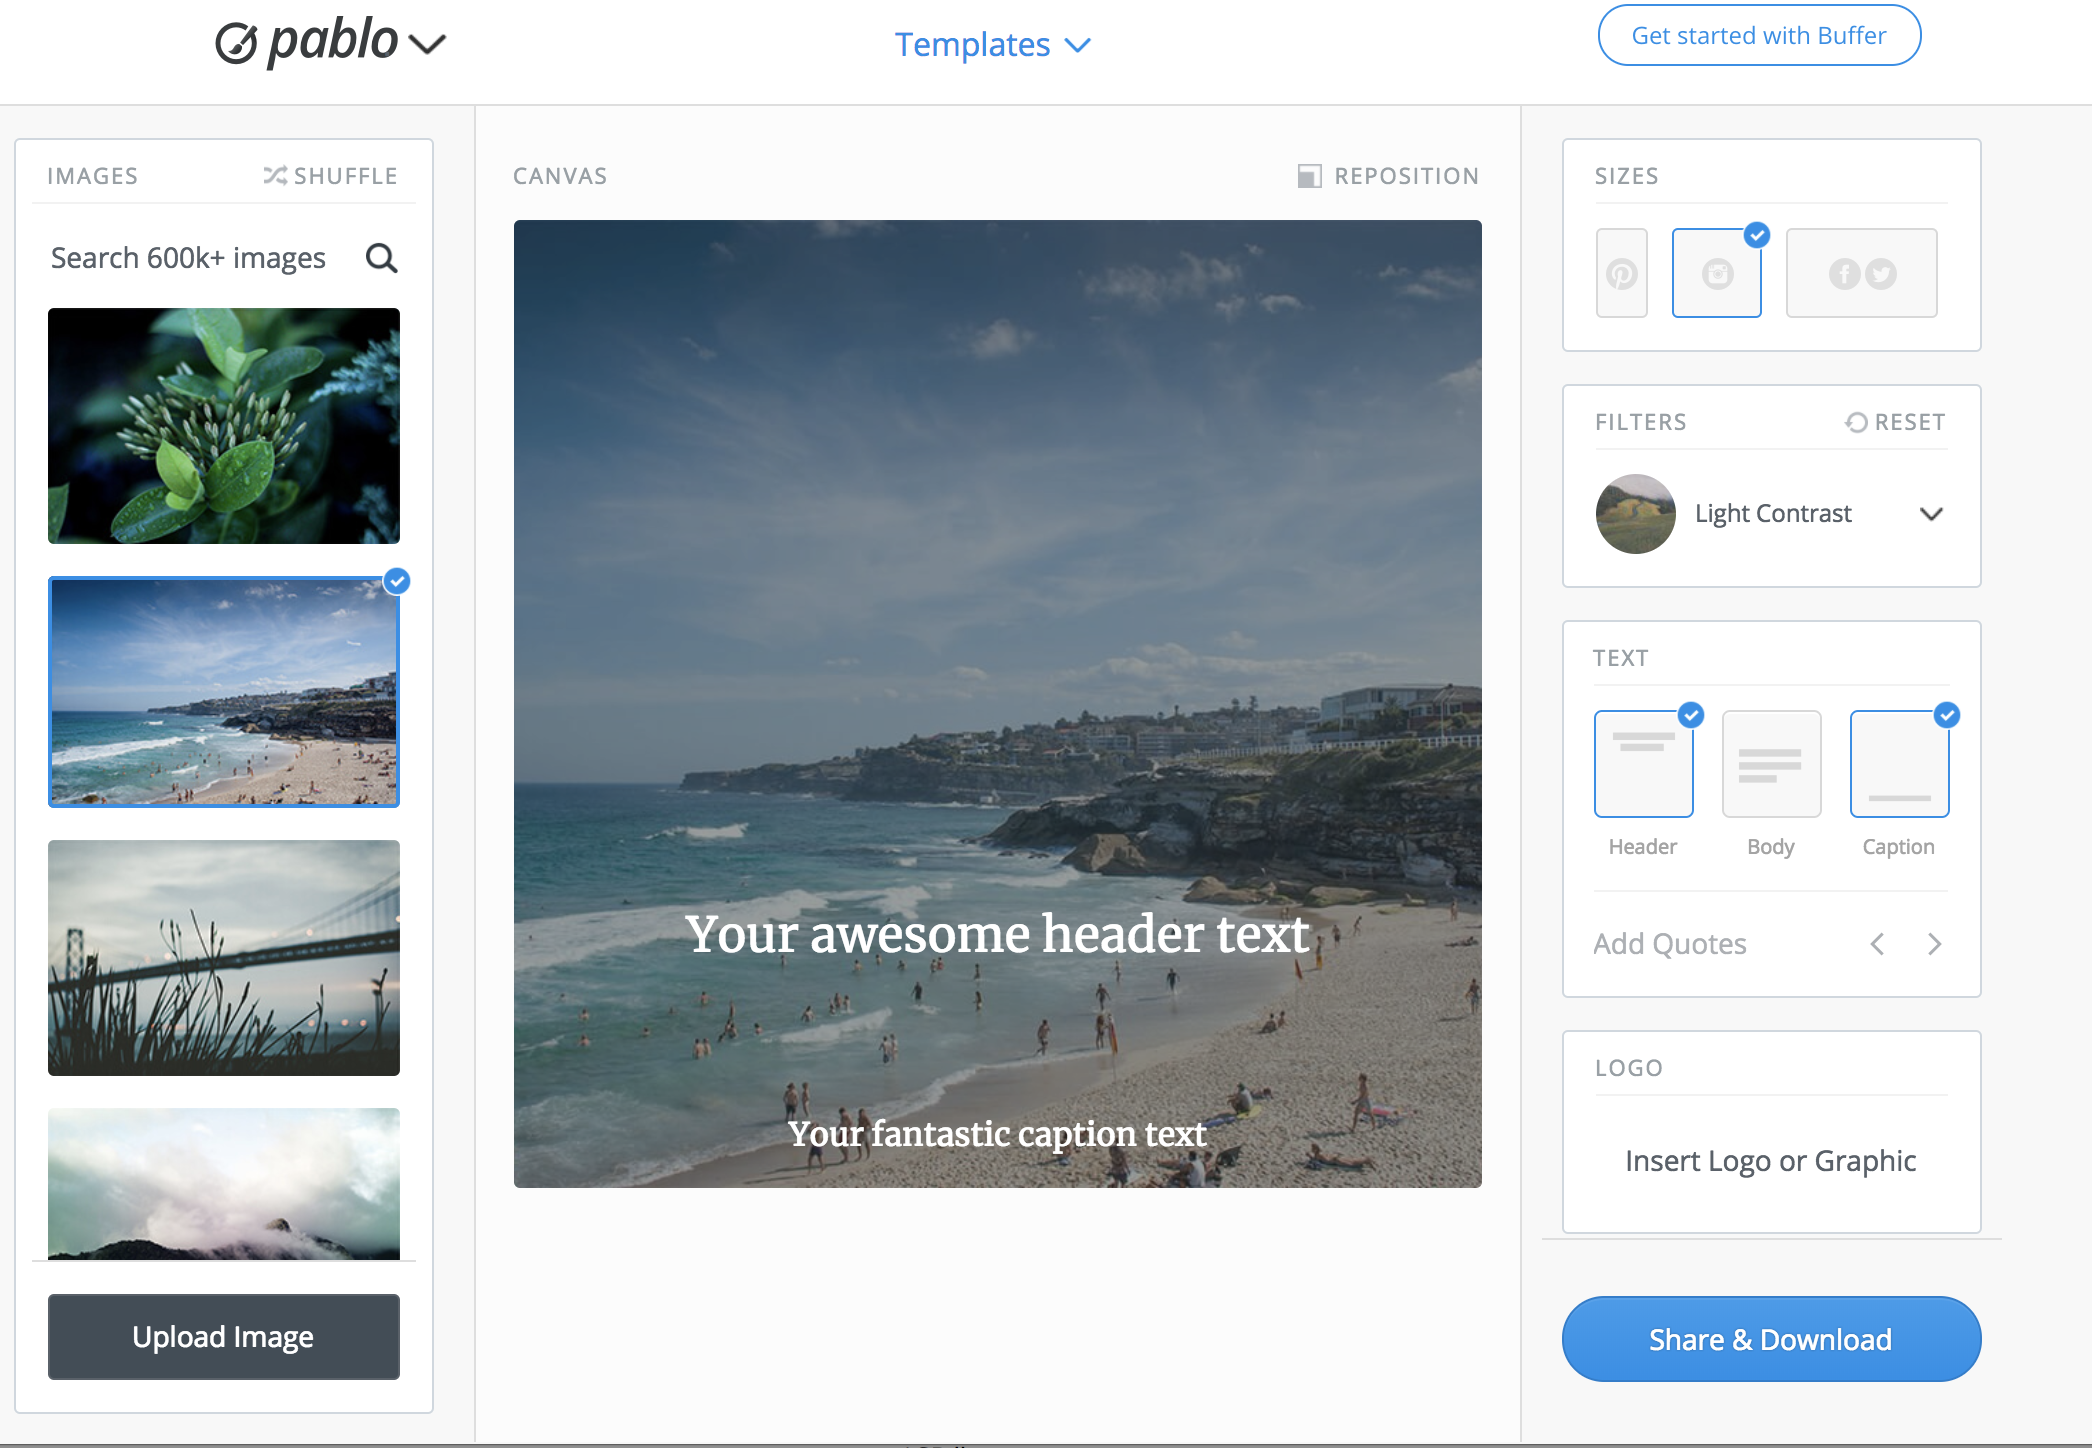Choose the Instagram square size

coord(1717,273)
